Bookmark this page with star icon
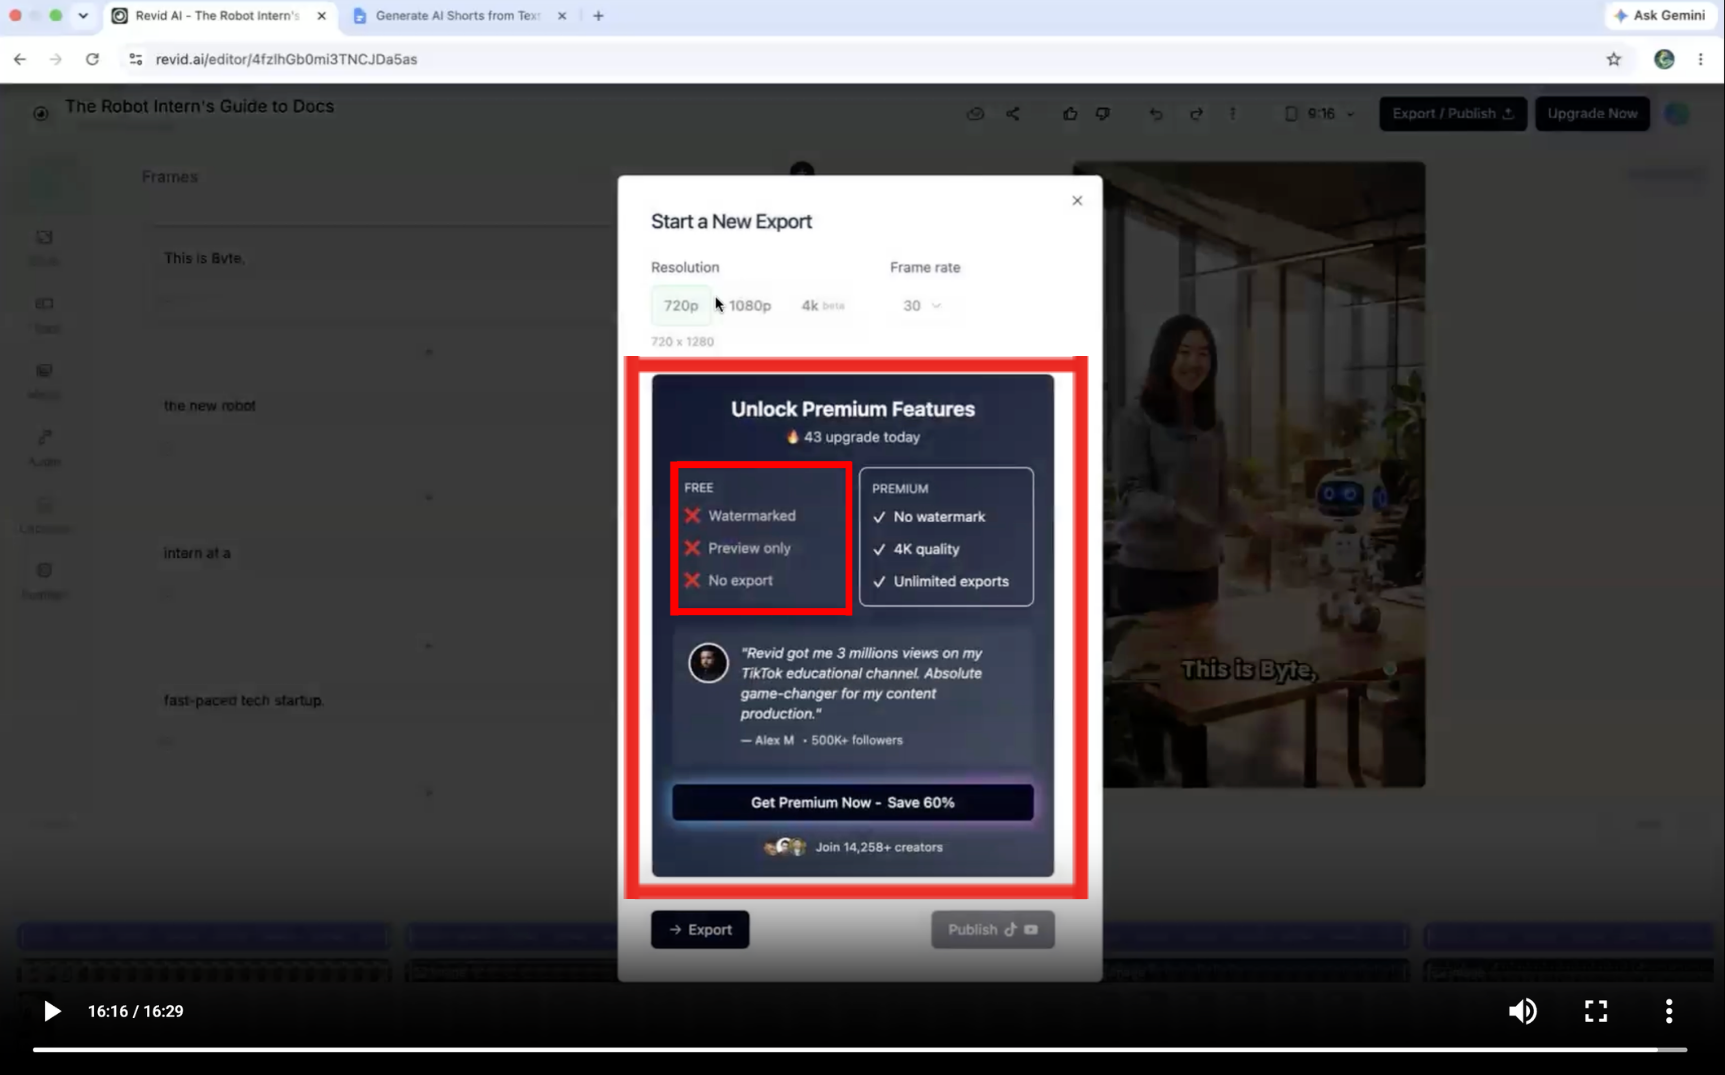This screenshot has height=1075, width=1725. [1614, 60]
